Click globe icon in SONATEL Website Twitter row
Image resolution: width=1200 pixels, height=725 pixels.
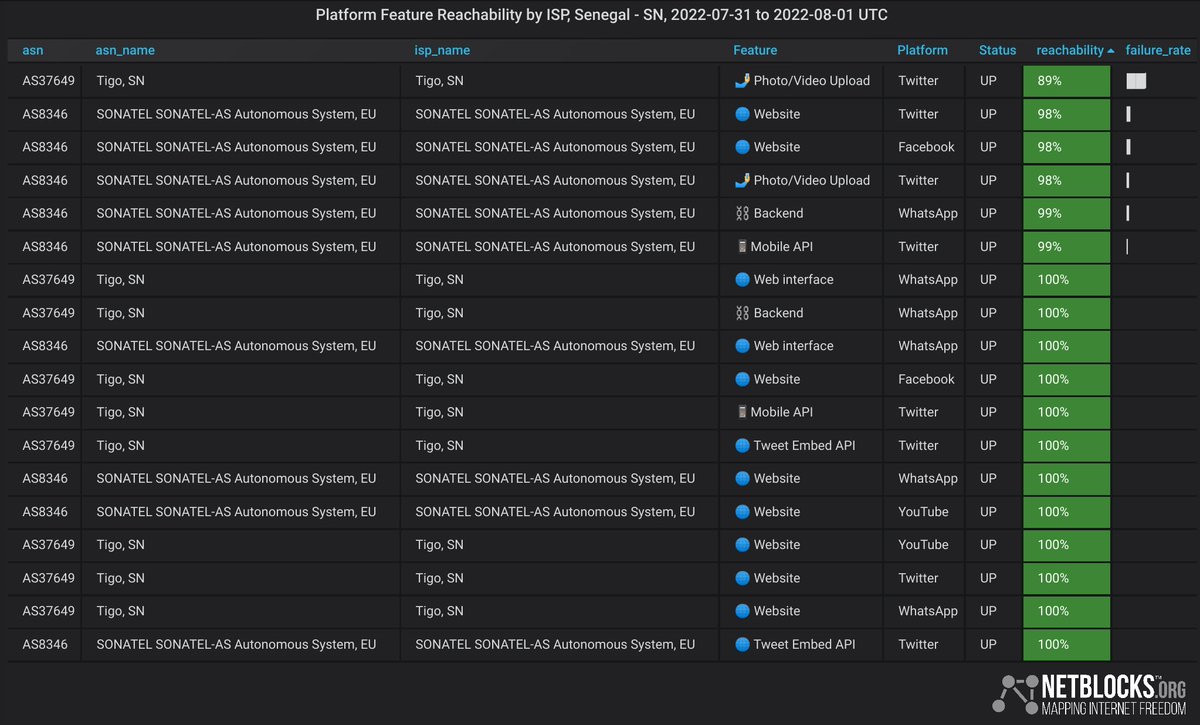742,114
